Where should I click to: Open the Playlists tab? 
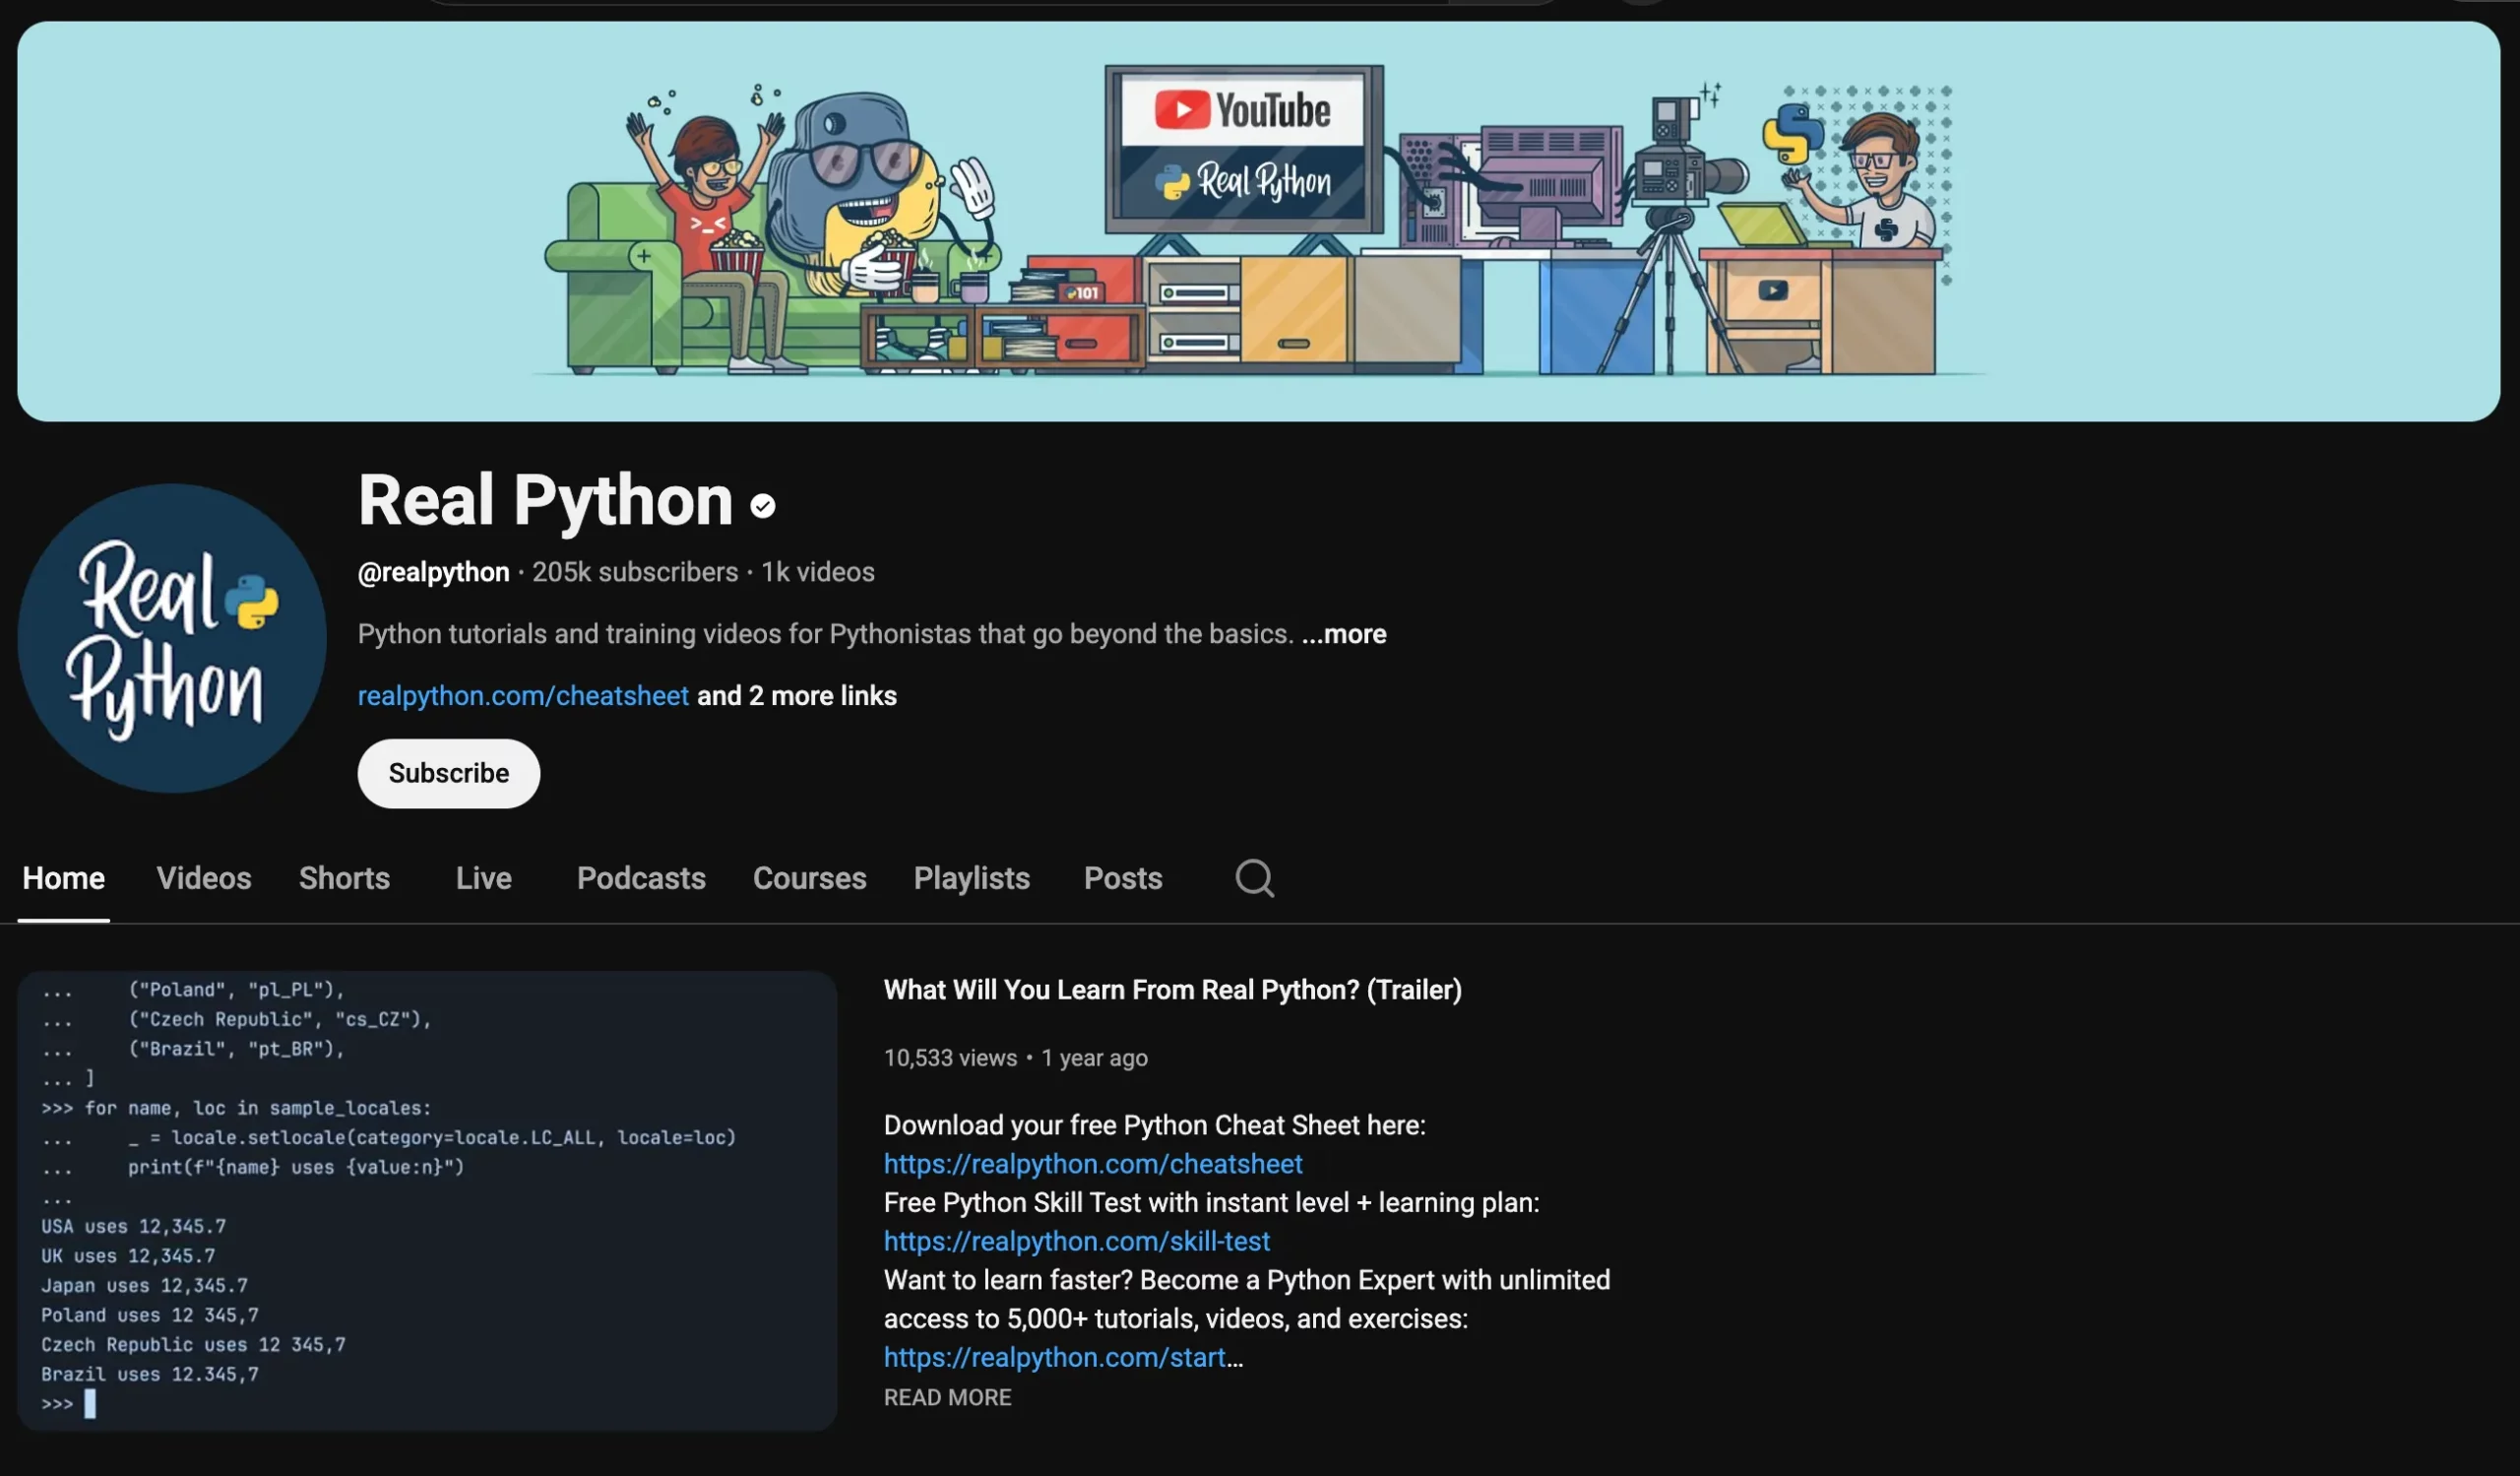[x=971, y=878]
